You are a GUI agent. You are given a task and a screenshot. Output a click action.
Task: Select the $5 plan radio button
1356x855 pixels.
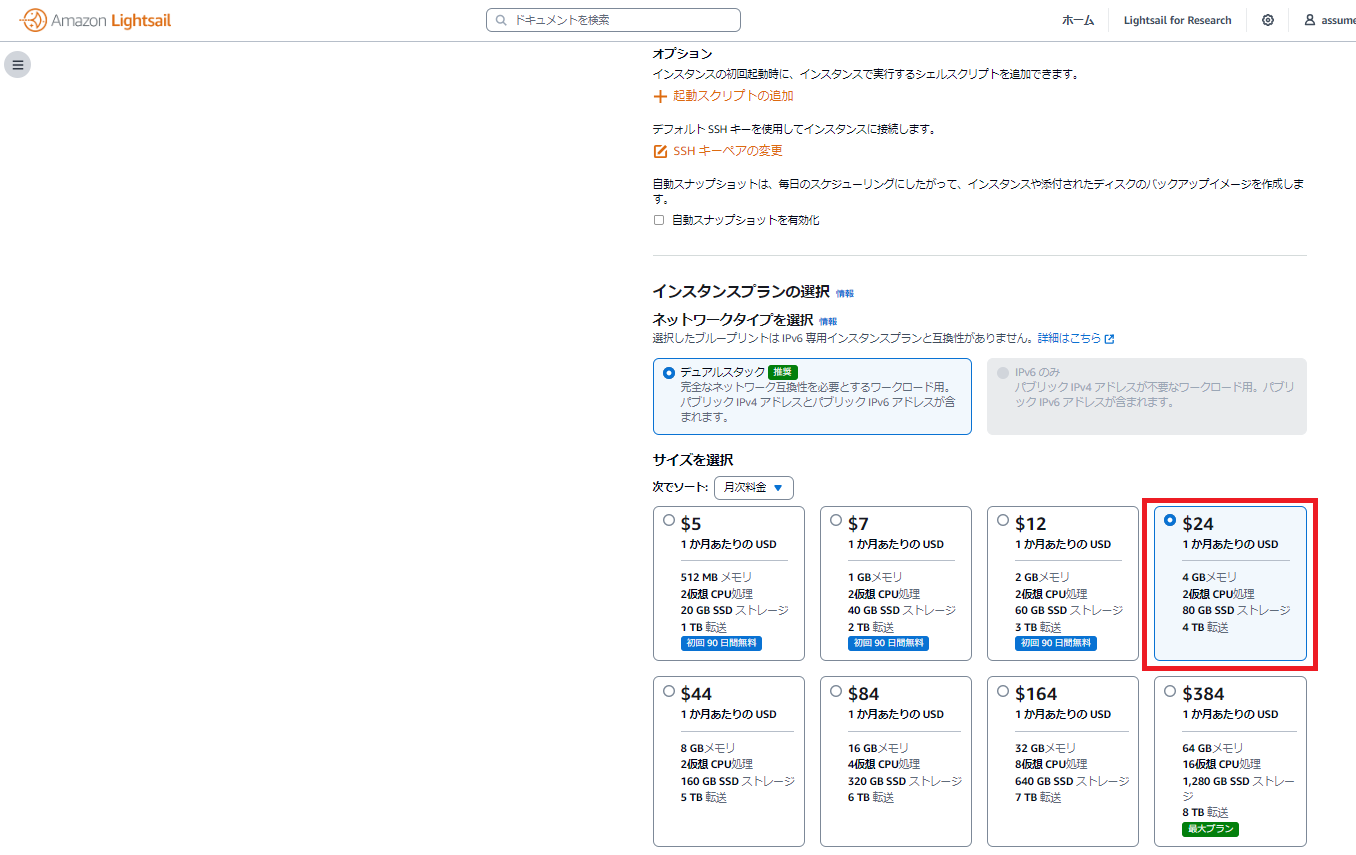[669, 520]
